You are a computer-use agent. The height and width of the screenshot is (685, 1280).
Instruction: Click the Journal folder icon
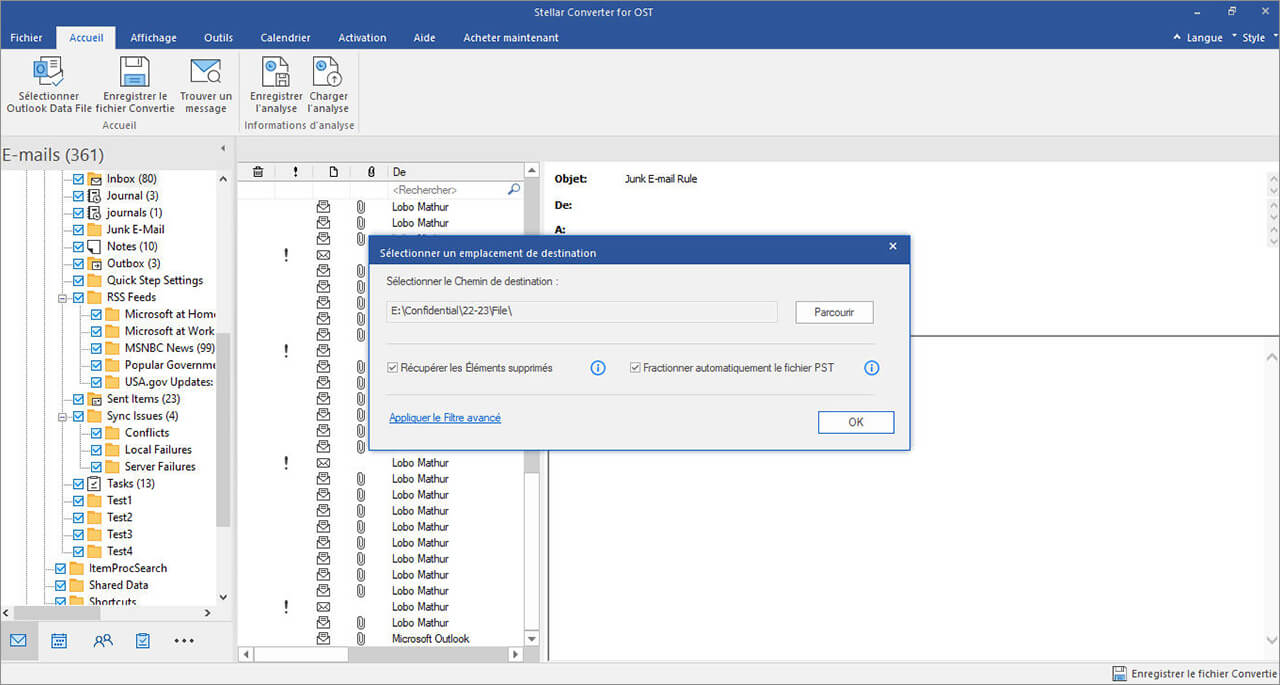pos(95,195)
